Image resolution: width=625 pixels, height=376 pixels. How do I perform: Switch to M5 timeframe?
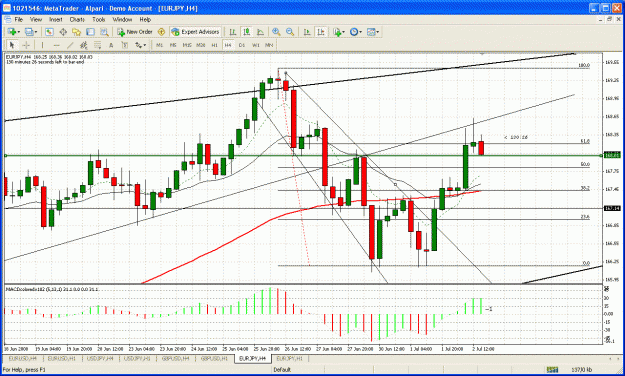(173, 45)
